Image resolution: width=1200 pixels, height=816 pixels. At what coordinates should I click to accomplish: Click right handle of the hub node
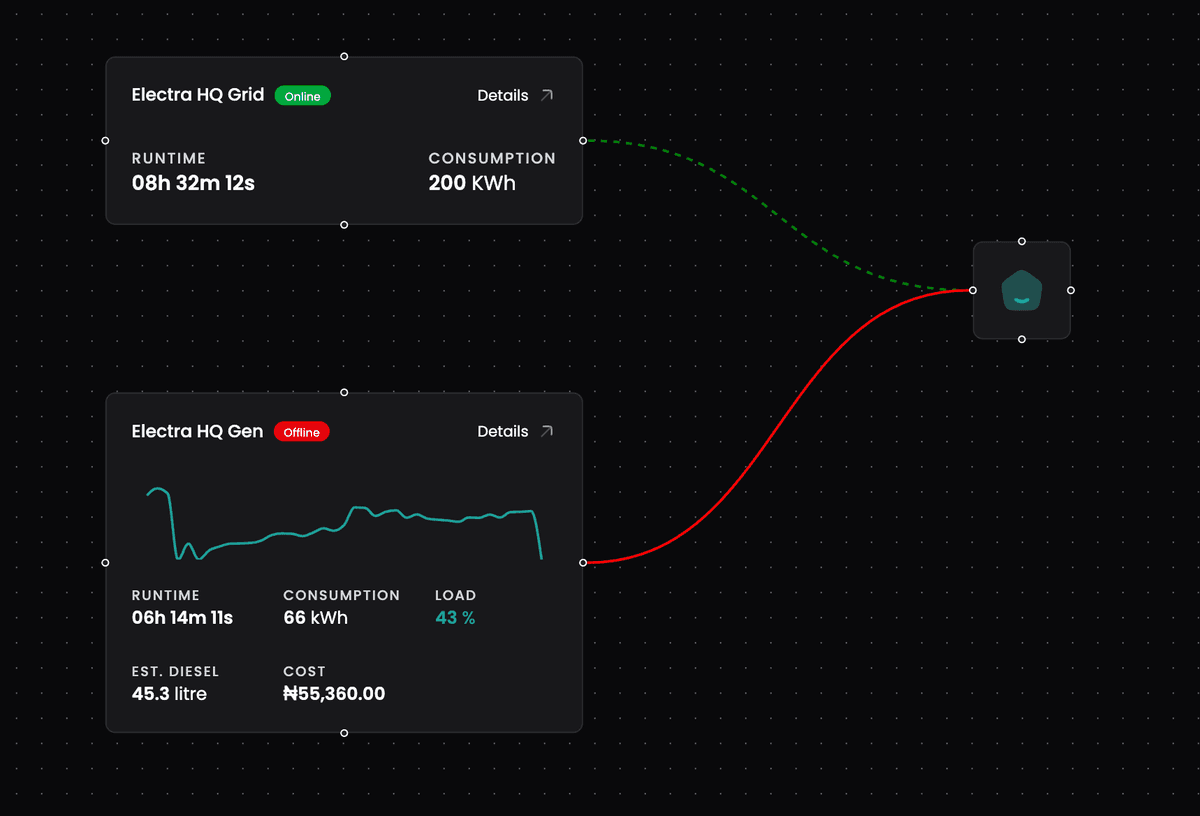coord(1071,290)
